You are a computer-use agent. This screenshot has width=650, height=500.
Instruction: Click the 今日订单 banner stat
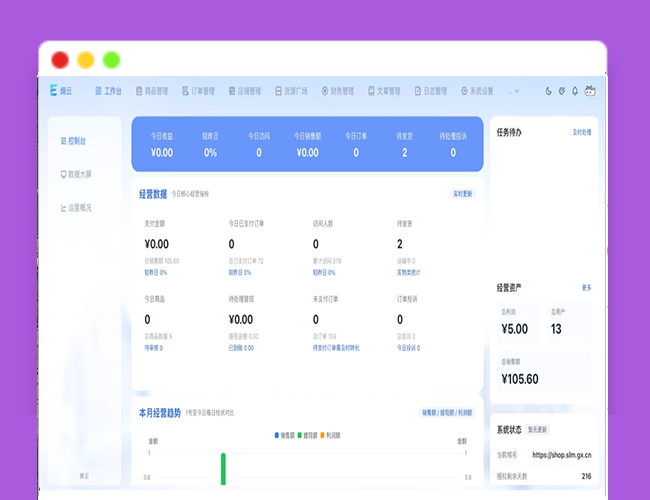point(356,145)
